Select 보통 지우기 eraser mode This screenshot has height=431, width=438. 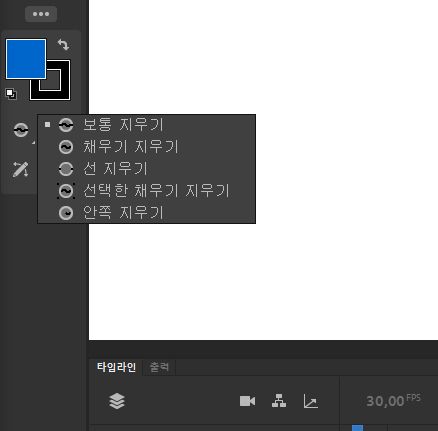click(x=147, y=125)
